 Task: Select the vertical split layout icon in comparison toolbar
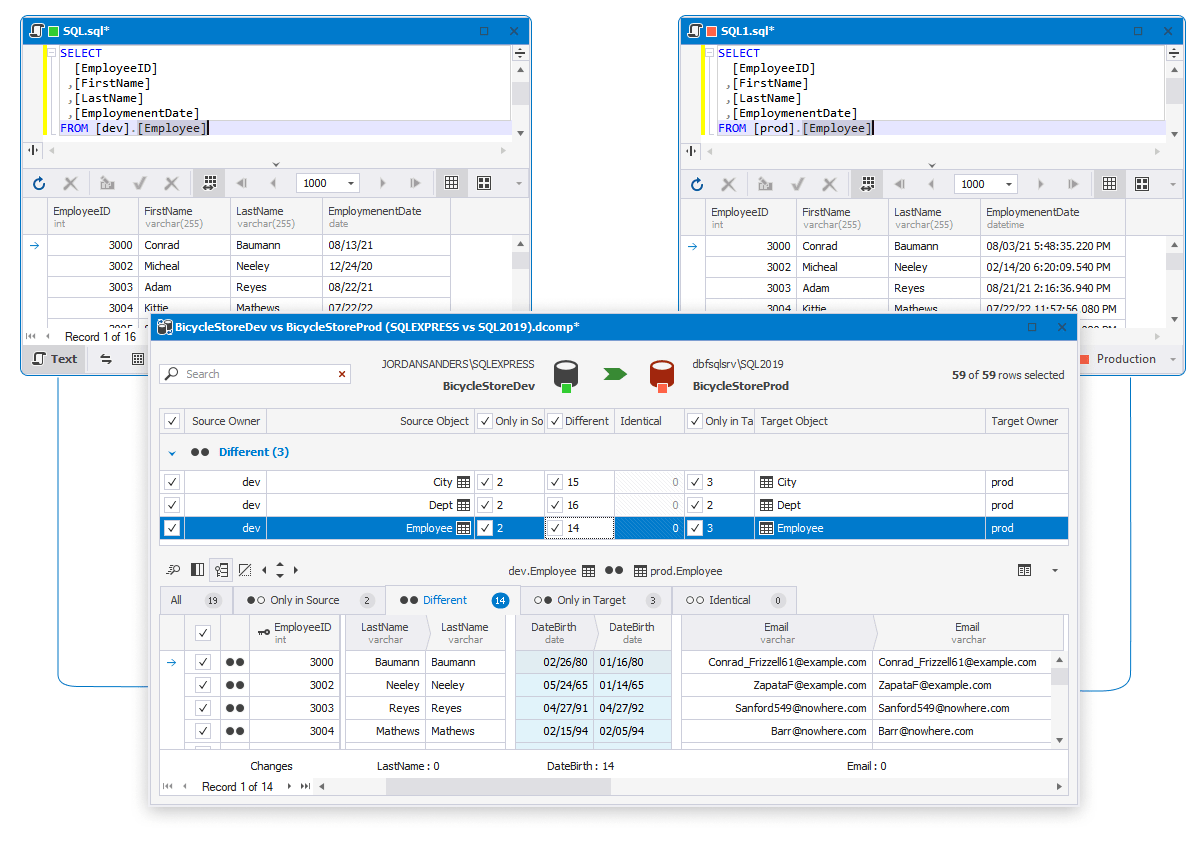[196, 568]
